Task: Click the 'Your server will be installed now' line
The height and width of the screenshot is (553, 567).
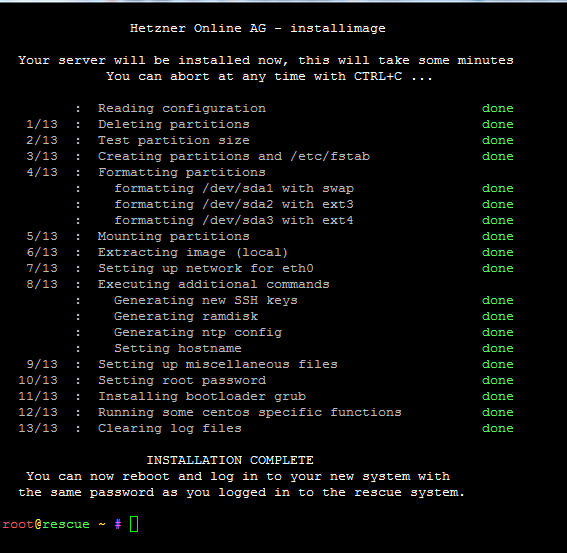Action: click(266, 60)
